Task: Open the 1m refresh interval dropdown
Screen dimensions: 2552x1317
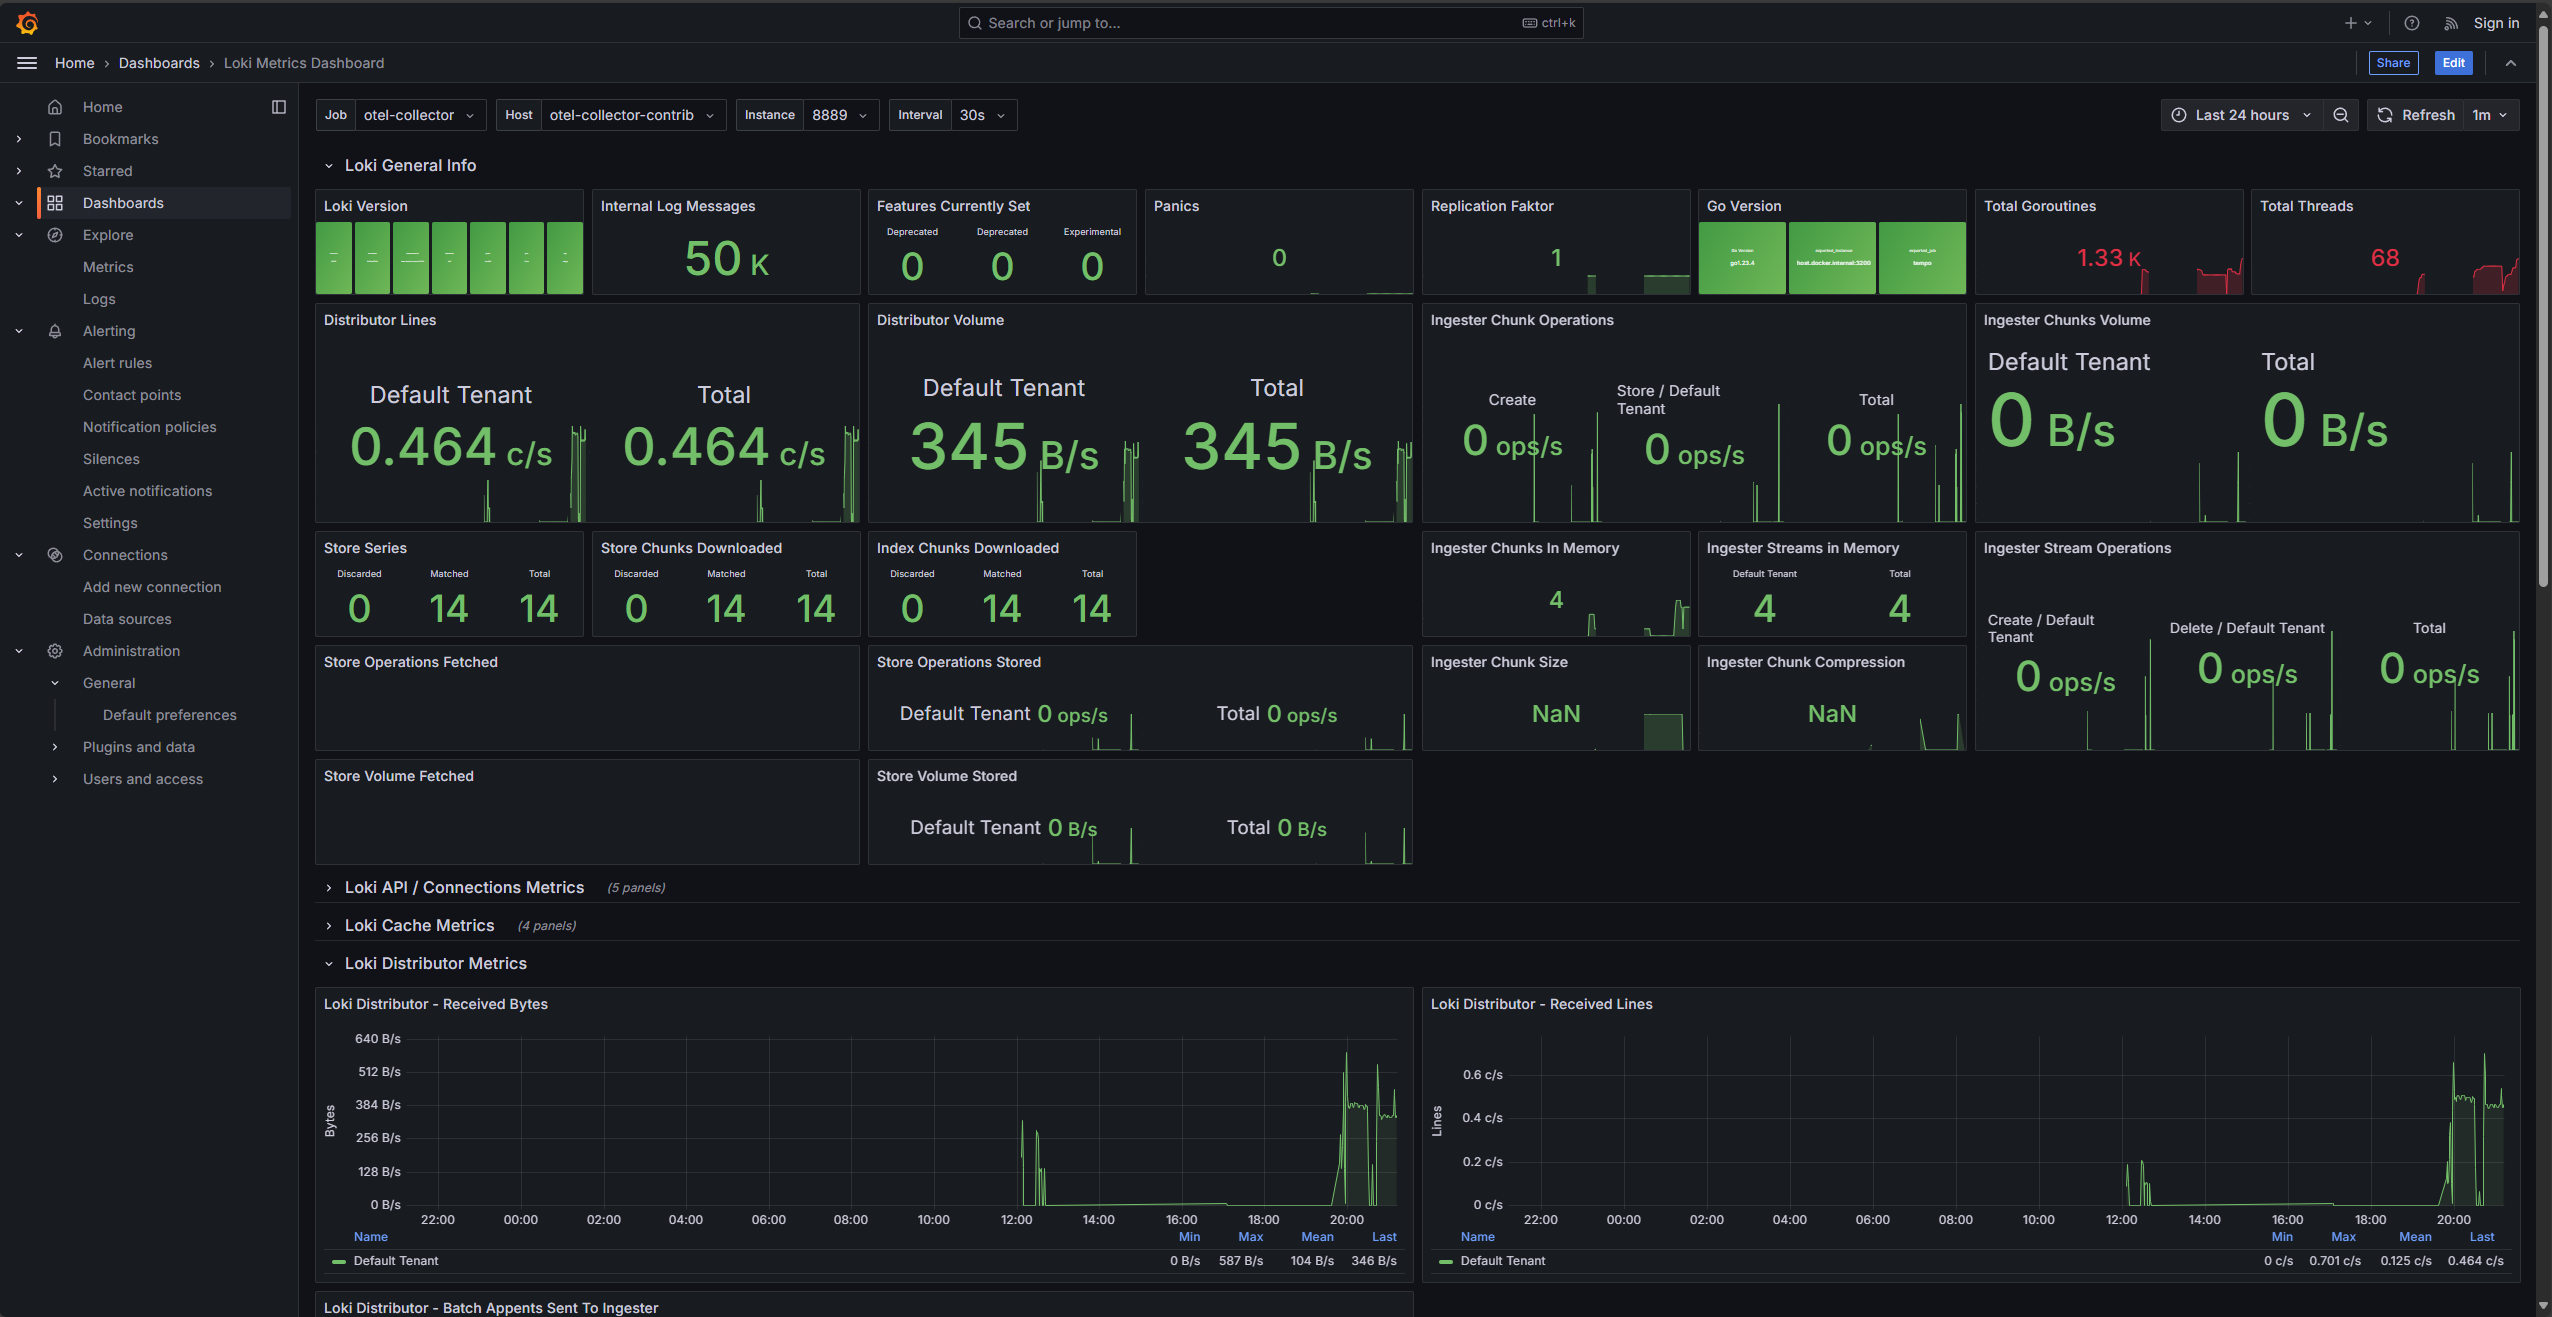Action: pos(2490,115)
